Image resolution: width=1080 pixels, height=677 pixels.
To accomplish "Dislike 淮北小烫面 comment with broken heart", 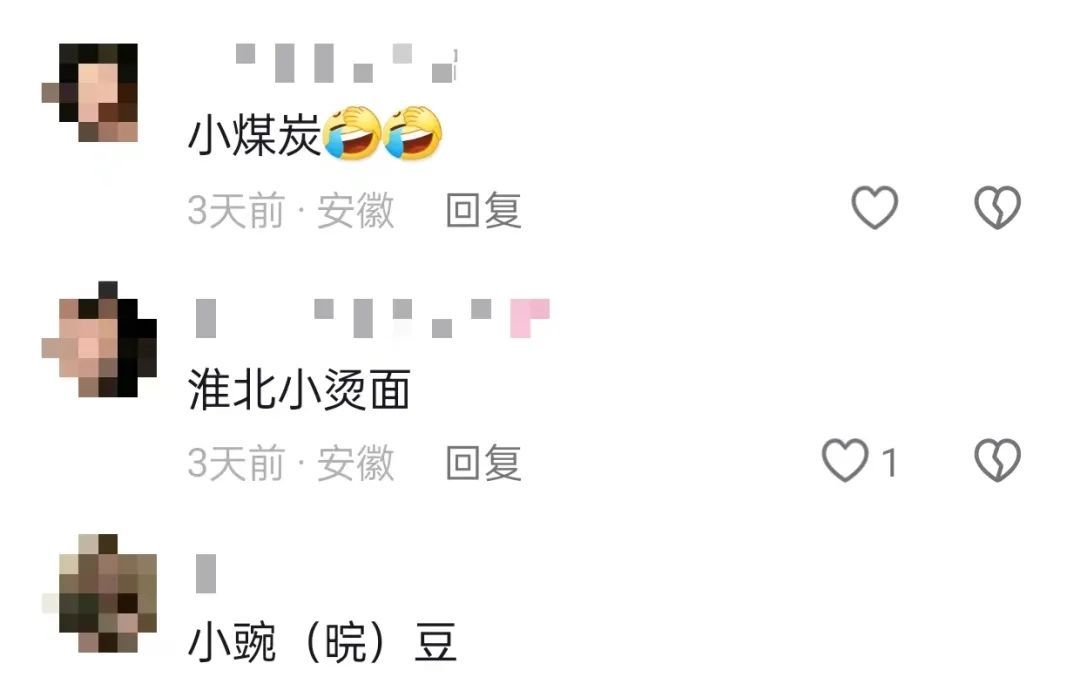I will tap(997, 460).
